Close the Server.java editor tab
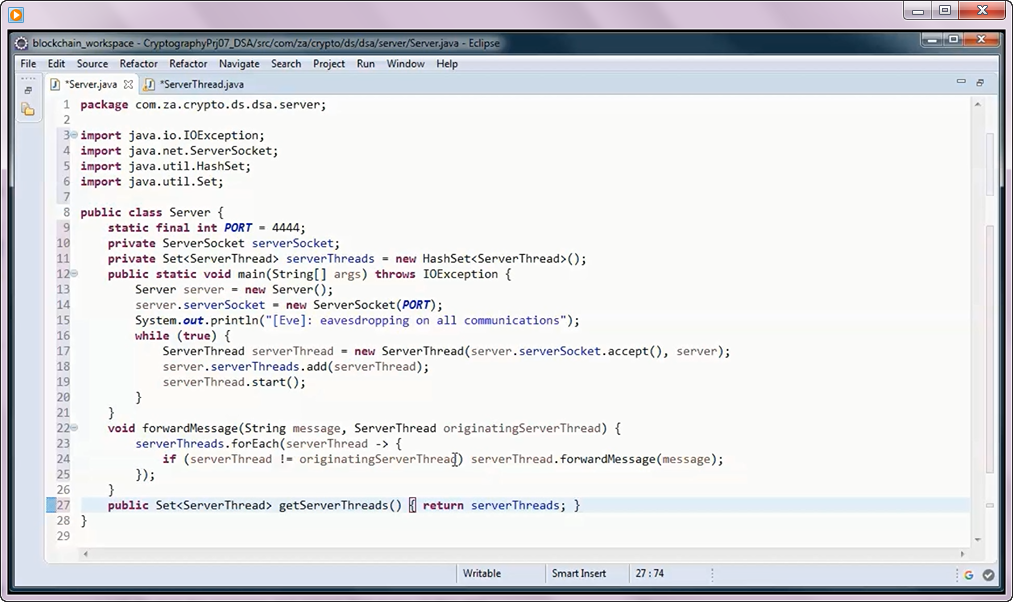Viewport: 1013px width, 602px height. click(x=129, y=85)
